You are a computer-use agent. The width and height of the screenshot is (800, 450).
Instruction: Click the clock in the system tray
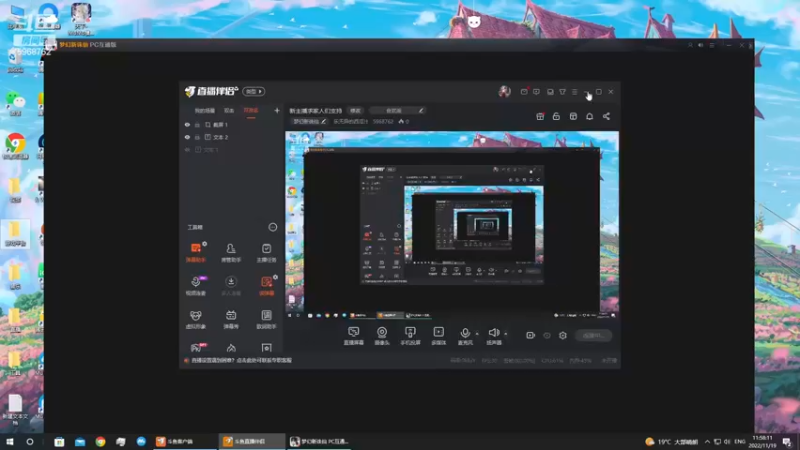point(762,441)
